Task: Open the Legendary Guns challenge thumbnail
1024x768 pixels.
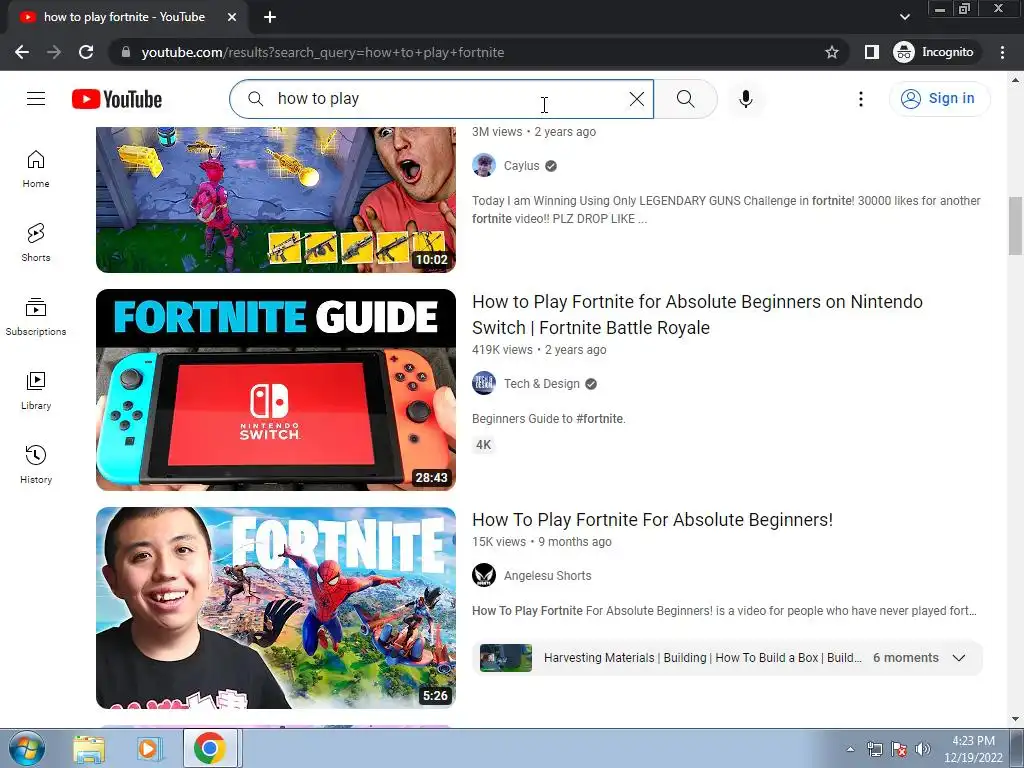Action: tap(276, 199)
